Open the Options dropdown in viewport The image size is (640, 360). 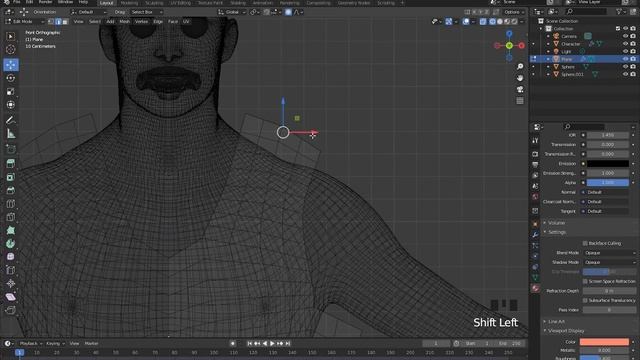[513, 12]
